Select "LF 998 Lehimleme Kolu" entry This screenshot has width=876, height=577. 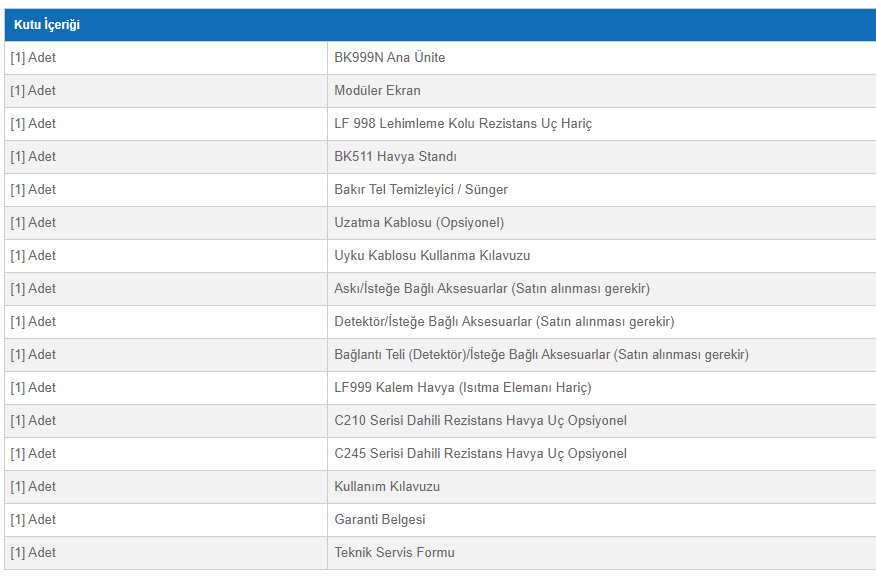463,124
